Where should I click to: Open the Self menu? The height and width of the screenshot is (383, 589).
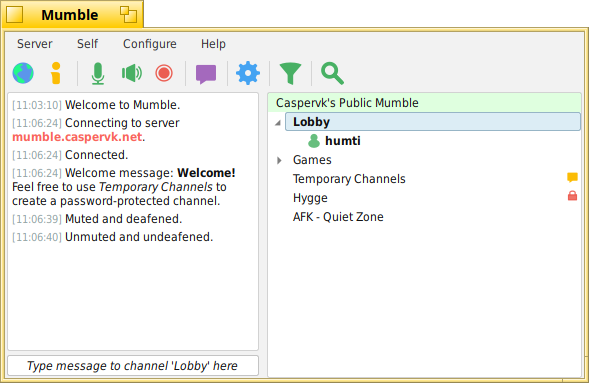[x=88, y=44]
